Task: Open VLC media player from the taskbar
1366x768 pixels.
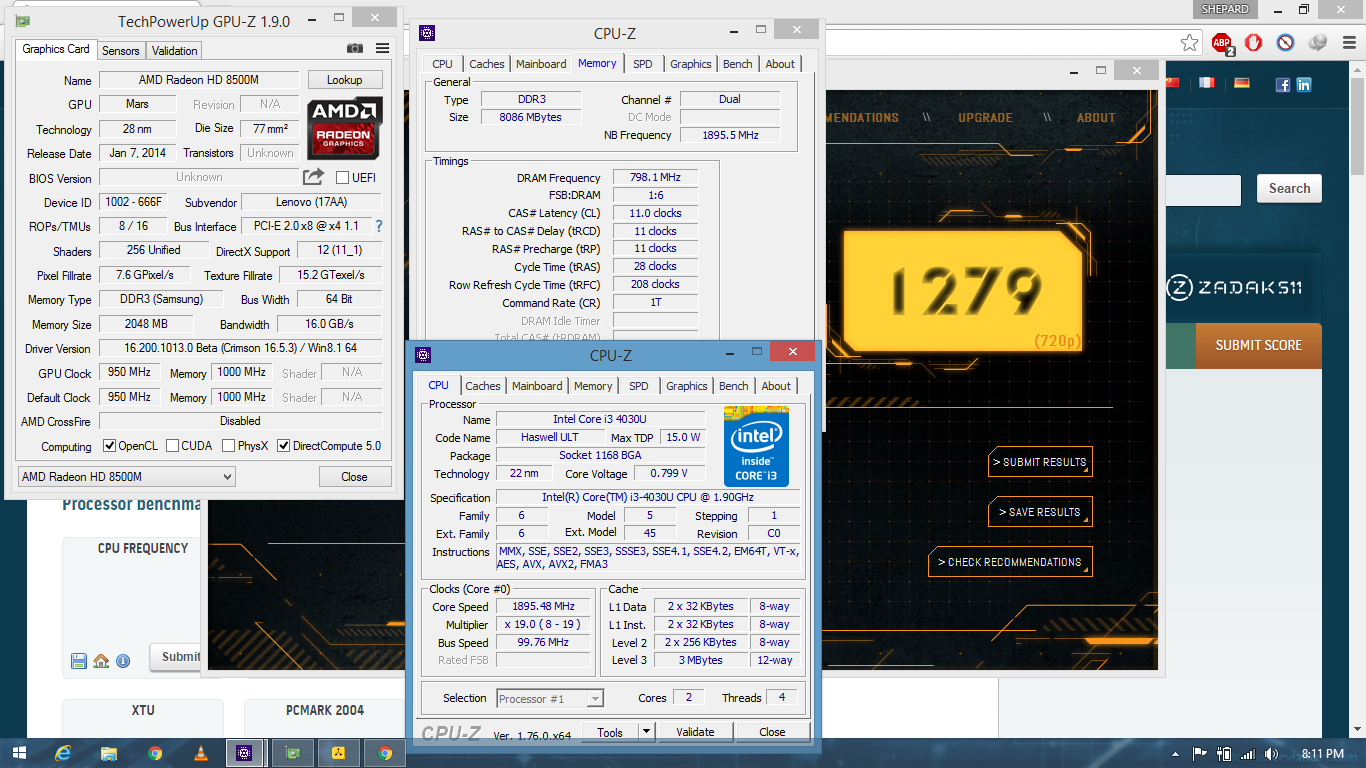Action: click(200, 753)
